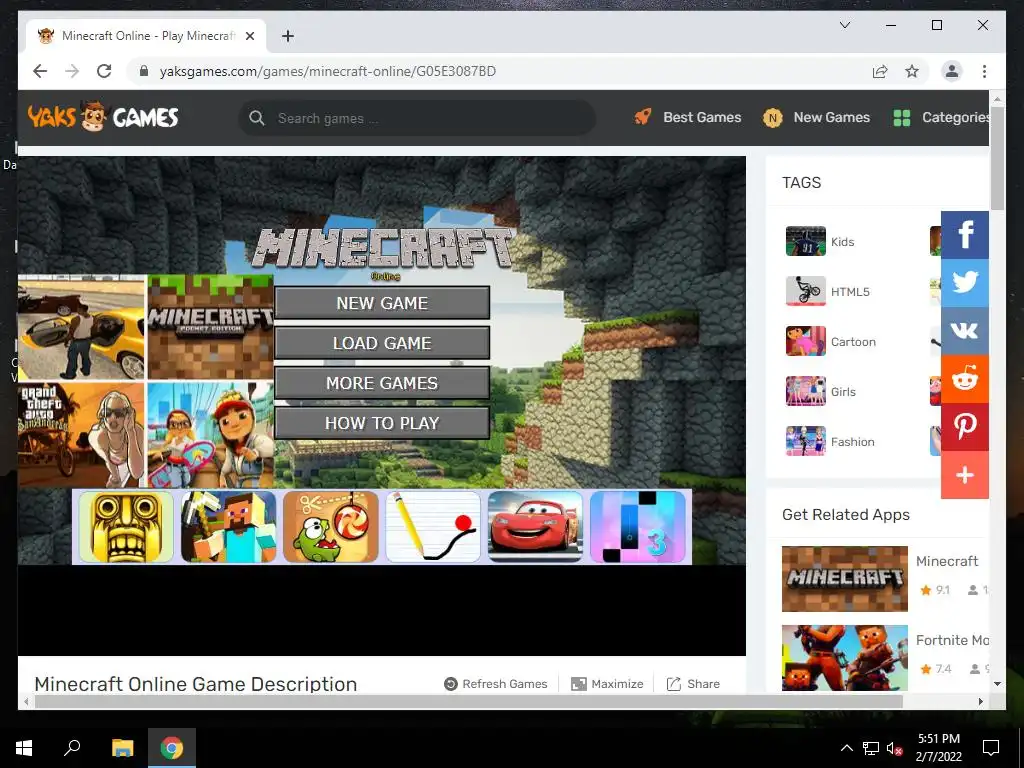Click the Chrome taskbar icon
Viewport: 1024px width, 768px height.
click(172, 748)
